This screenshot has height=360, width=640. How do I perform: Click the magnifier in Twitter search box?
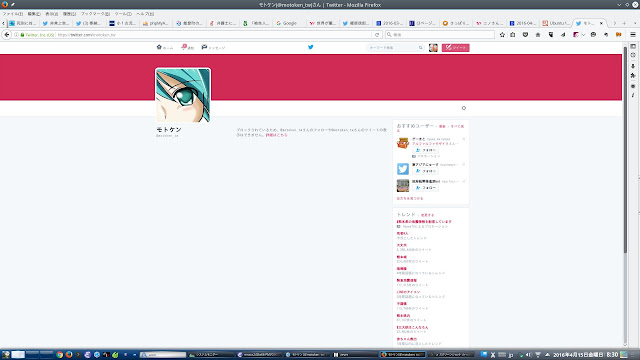(x=420, y=48)
